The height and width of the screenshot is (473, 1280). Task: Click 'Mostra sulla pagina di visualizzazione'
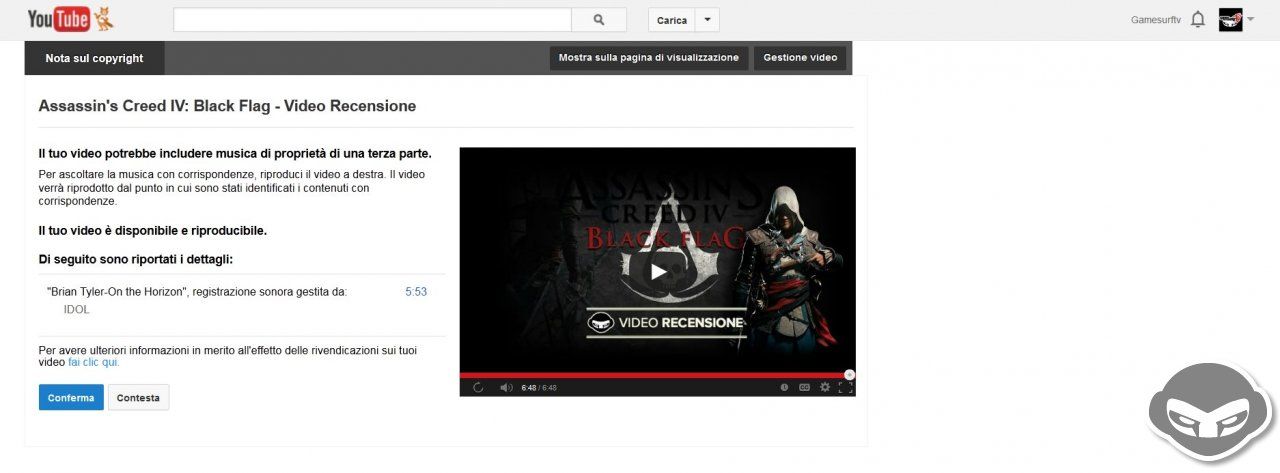pos(648,58)
